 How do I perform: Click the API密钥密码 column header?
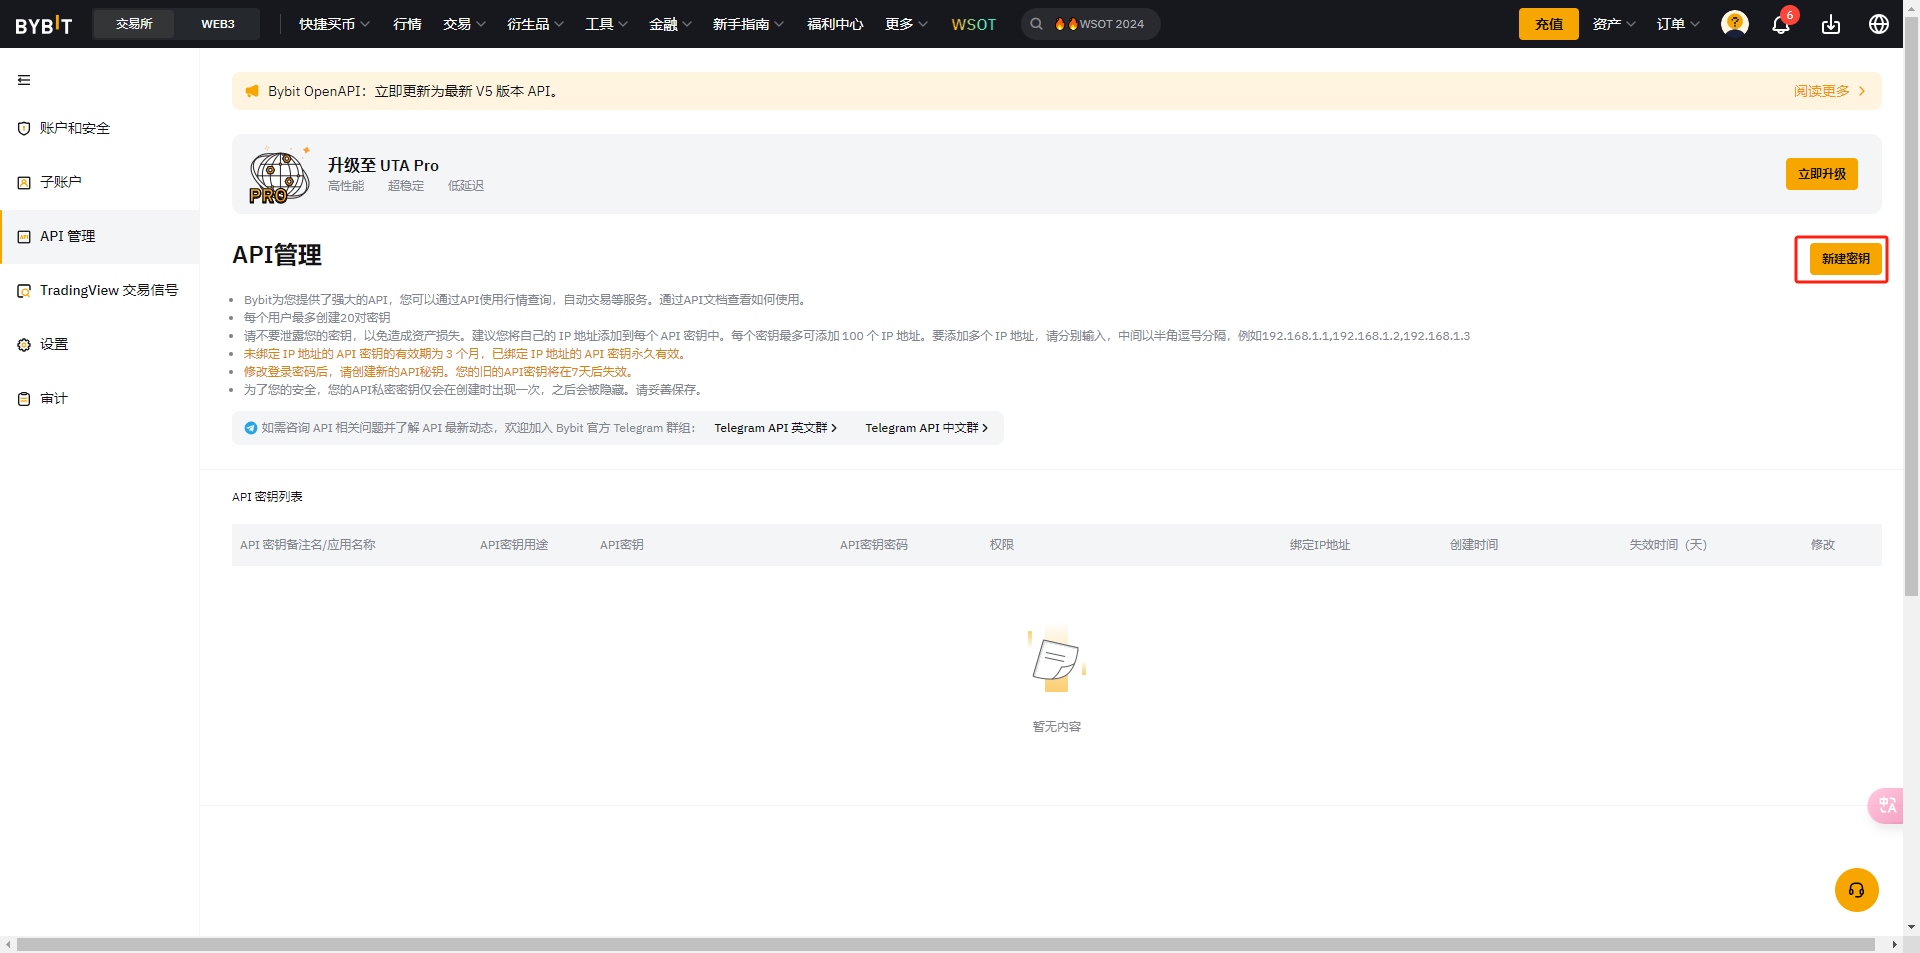(874, 545)
